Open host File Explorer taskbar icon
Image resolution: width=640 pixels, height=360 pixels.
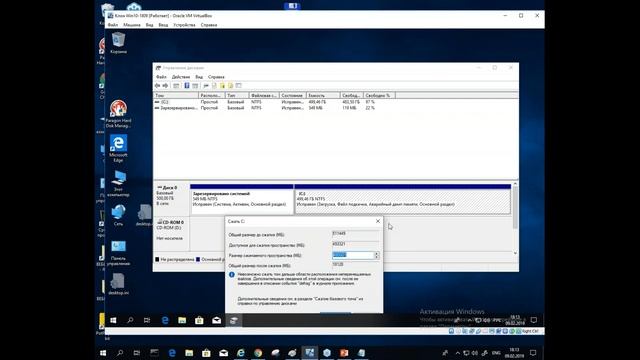point(189,353)
